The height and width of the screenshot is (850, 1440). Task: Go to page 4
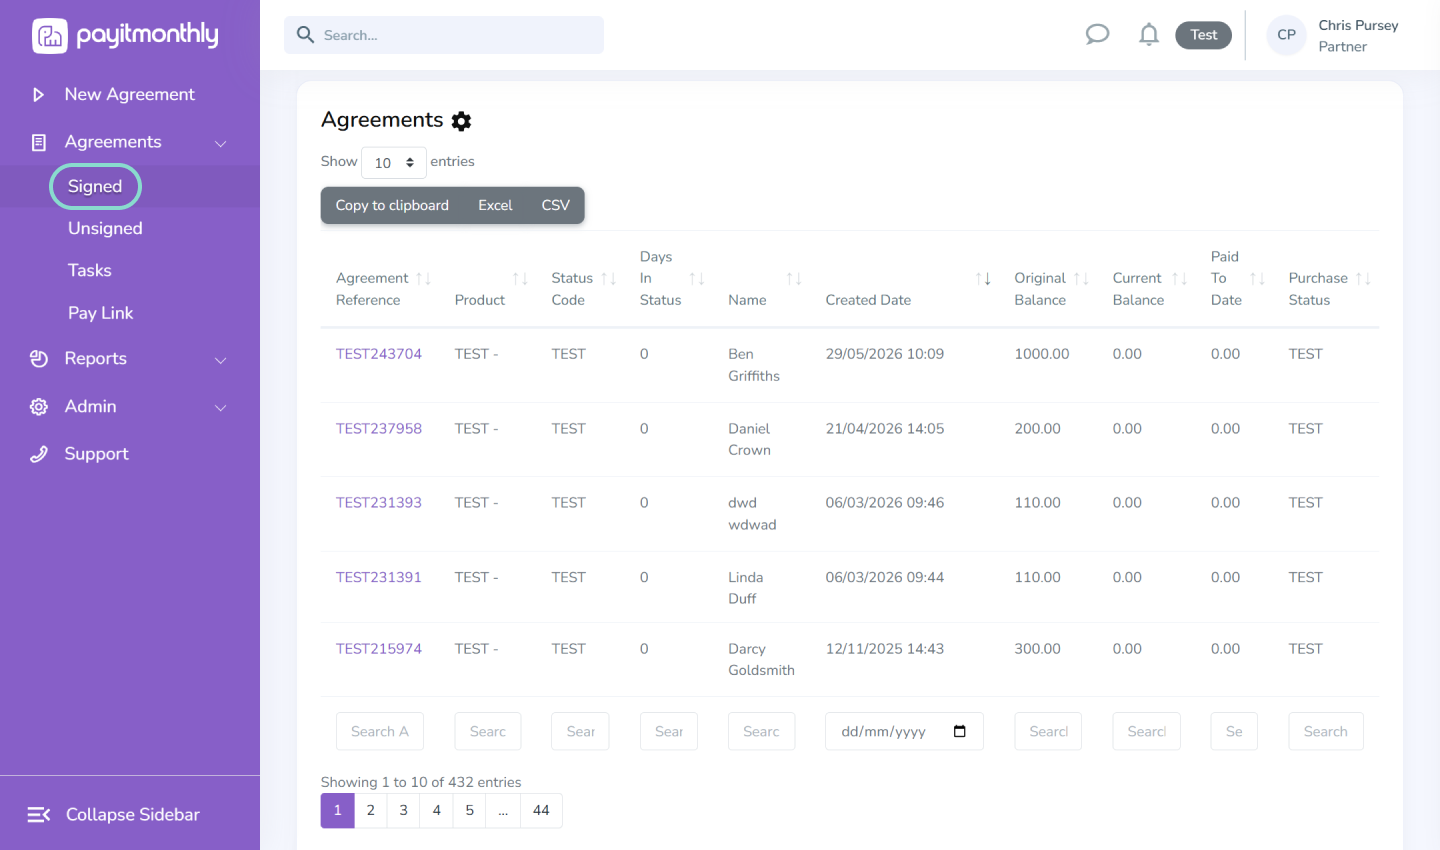[x=437, y=811]
